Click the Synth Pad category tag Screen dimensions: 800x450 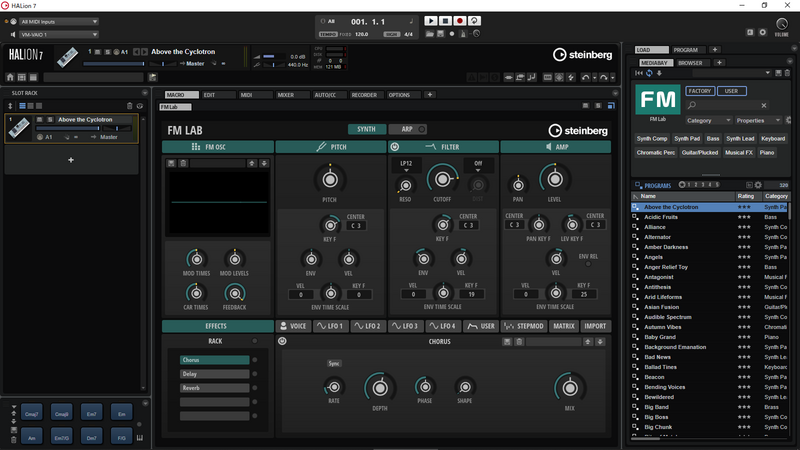click(687, 139)
